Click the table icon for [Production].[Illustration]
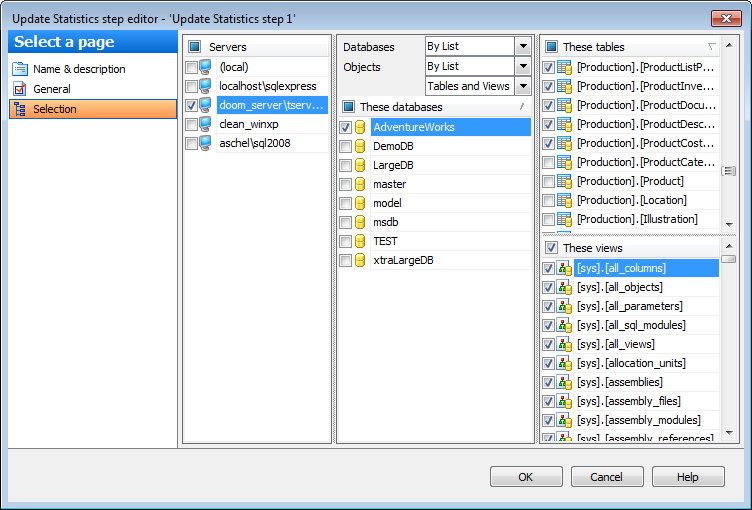 (x=564, y=219)
